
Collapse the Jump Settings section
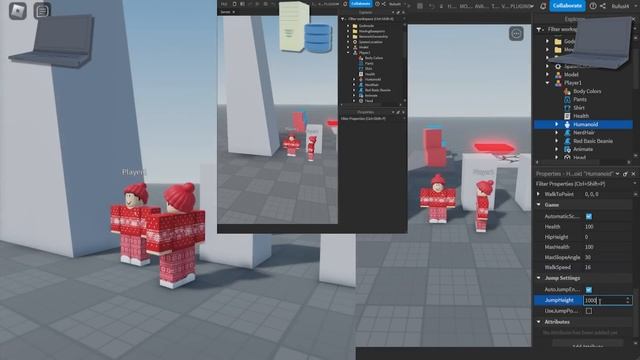538,278
